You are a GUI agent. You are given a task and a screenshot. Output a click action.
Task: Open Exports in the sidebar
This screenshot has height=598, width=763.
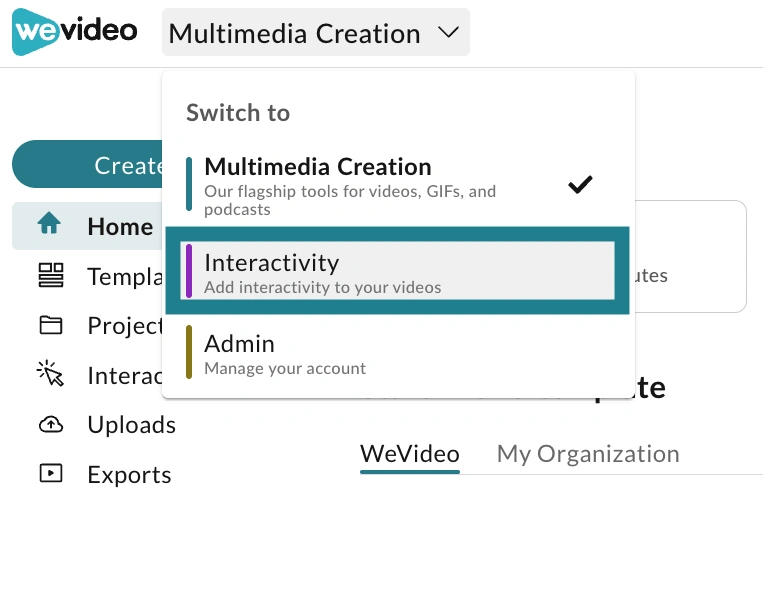pyautogui.click(x=104, y=474)
